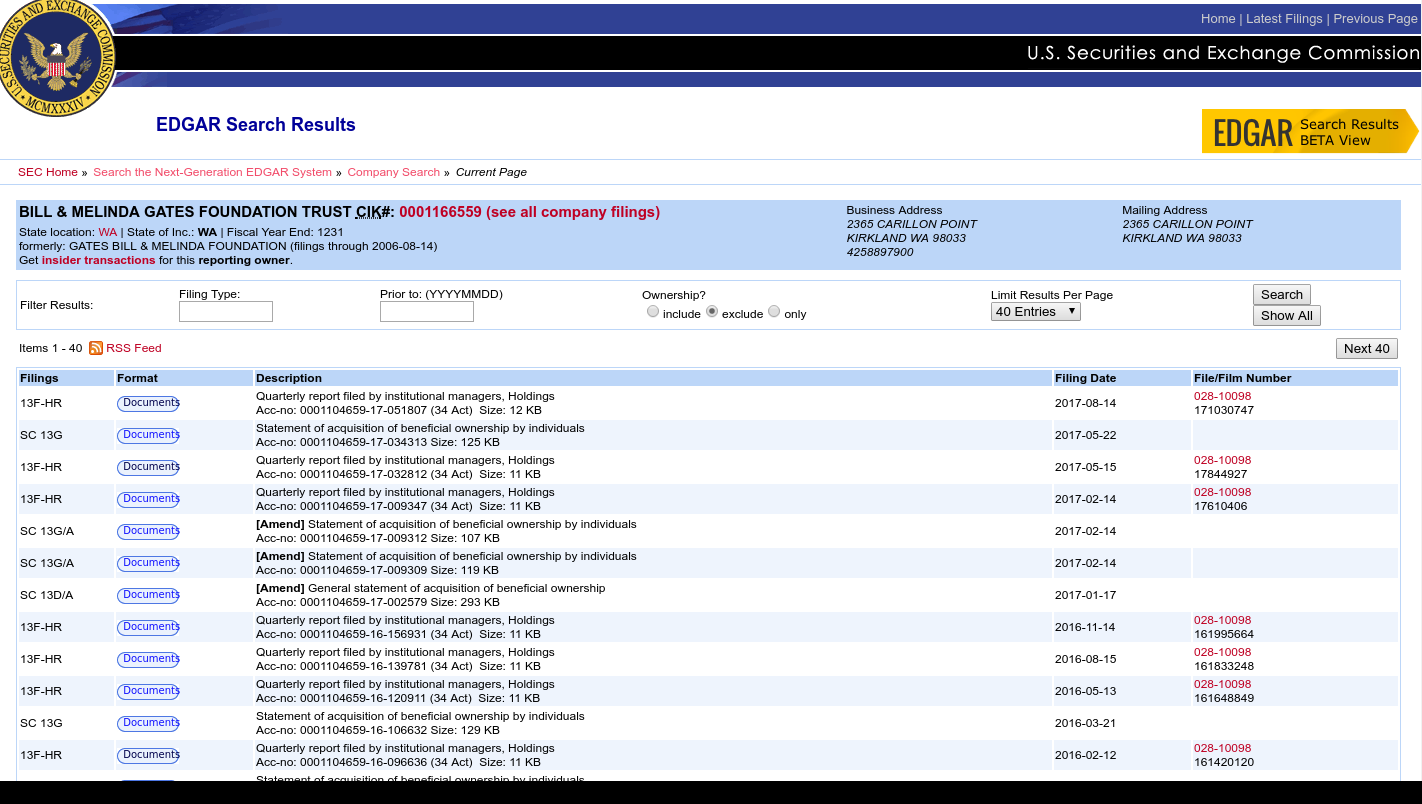Viewport: 1422px width, 804px height.
Task: Open Documents for SC 13G filed 2017-05-22
Action: pyautogui.click(x=148, y=435)
